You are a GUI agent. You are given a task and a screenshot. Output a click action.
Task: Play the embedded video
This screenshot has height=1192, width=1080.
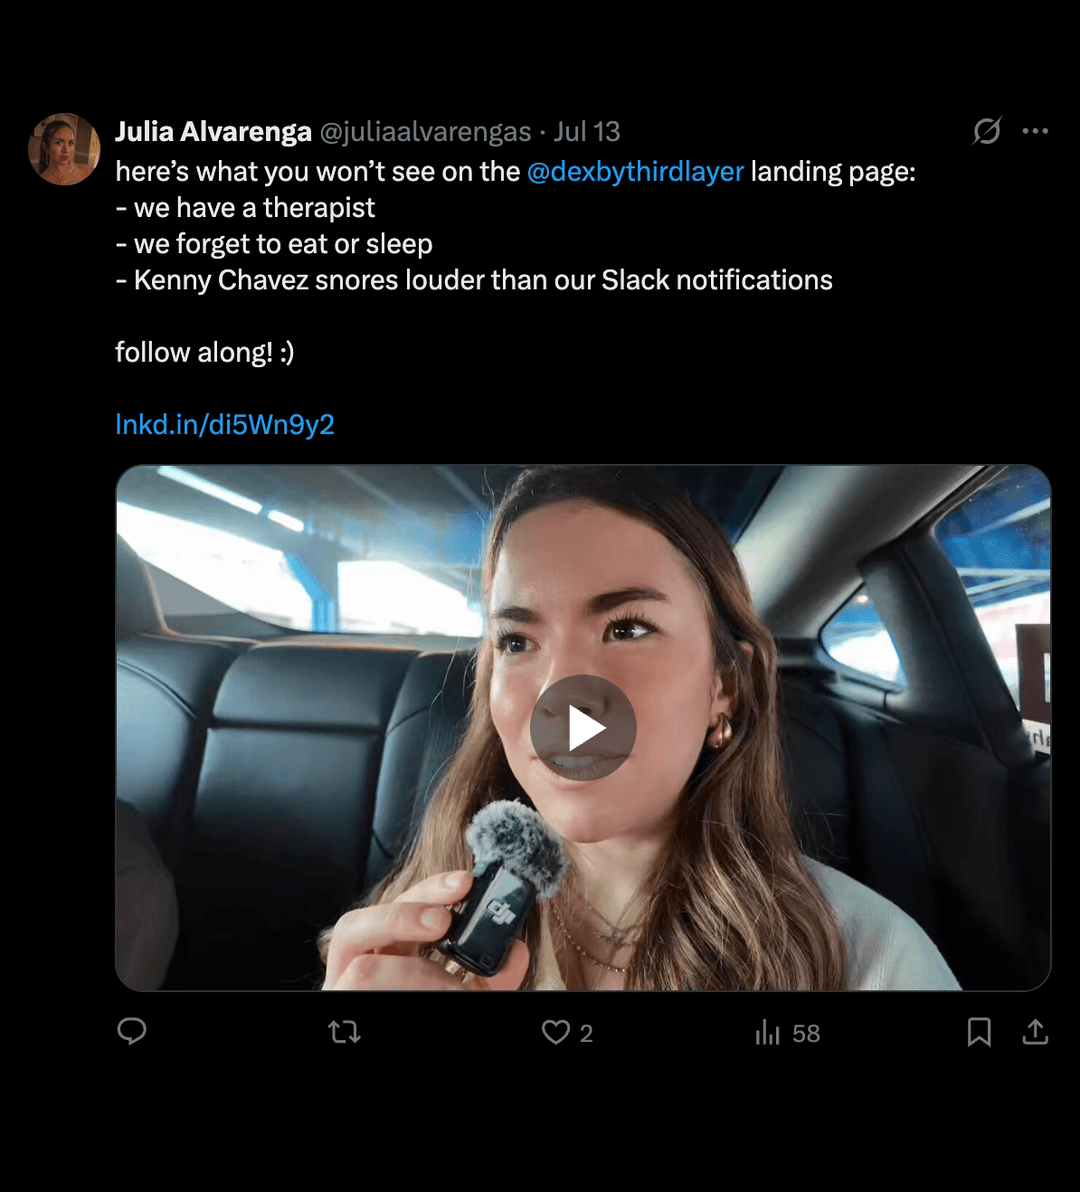pyautogui.click(x=583, y=728)
